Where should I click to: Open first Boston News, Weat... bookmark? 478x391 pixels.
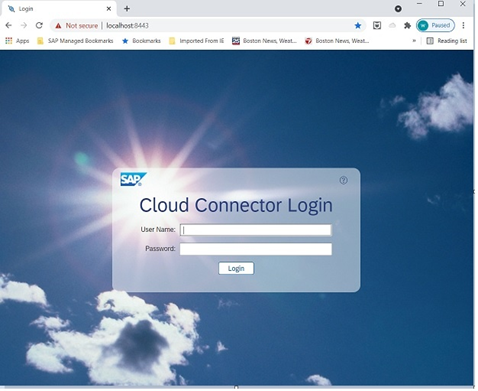point(264,41)
